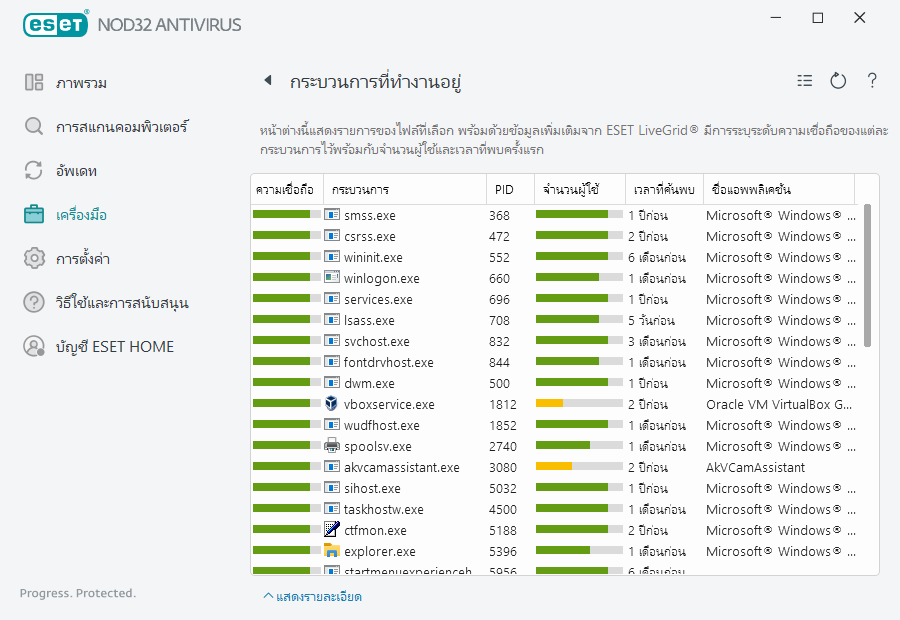Click the process list vertical scrollbar
Viewport: 900px width, 620px height.
(867, 275)
